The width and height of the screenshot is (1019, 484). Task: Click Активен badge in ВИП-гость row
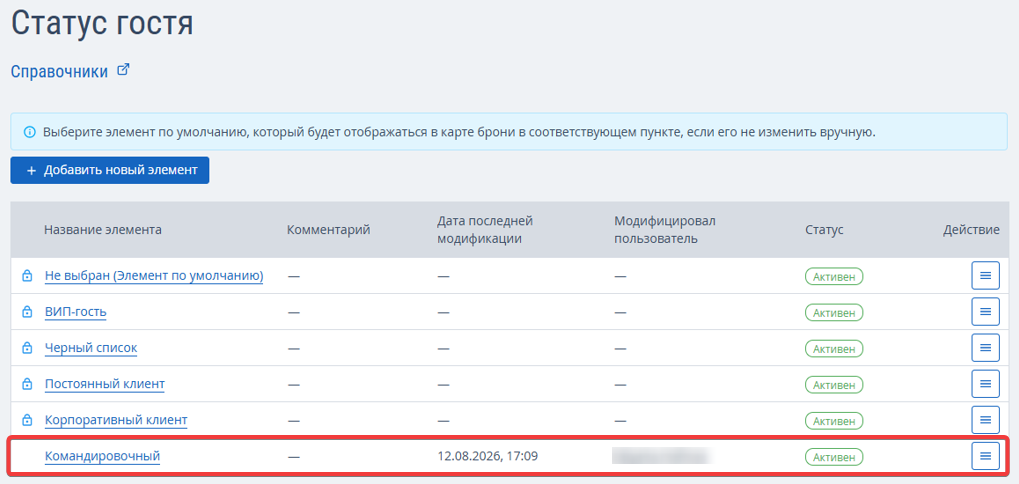coord(834,312)
